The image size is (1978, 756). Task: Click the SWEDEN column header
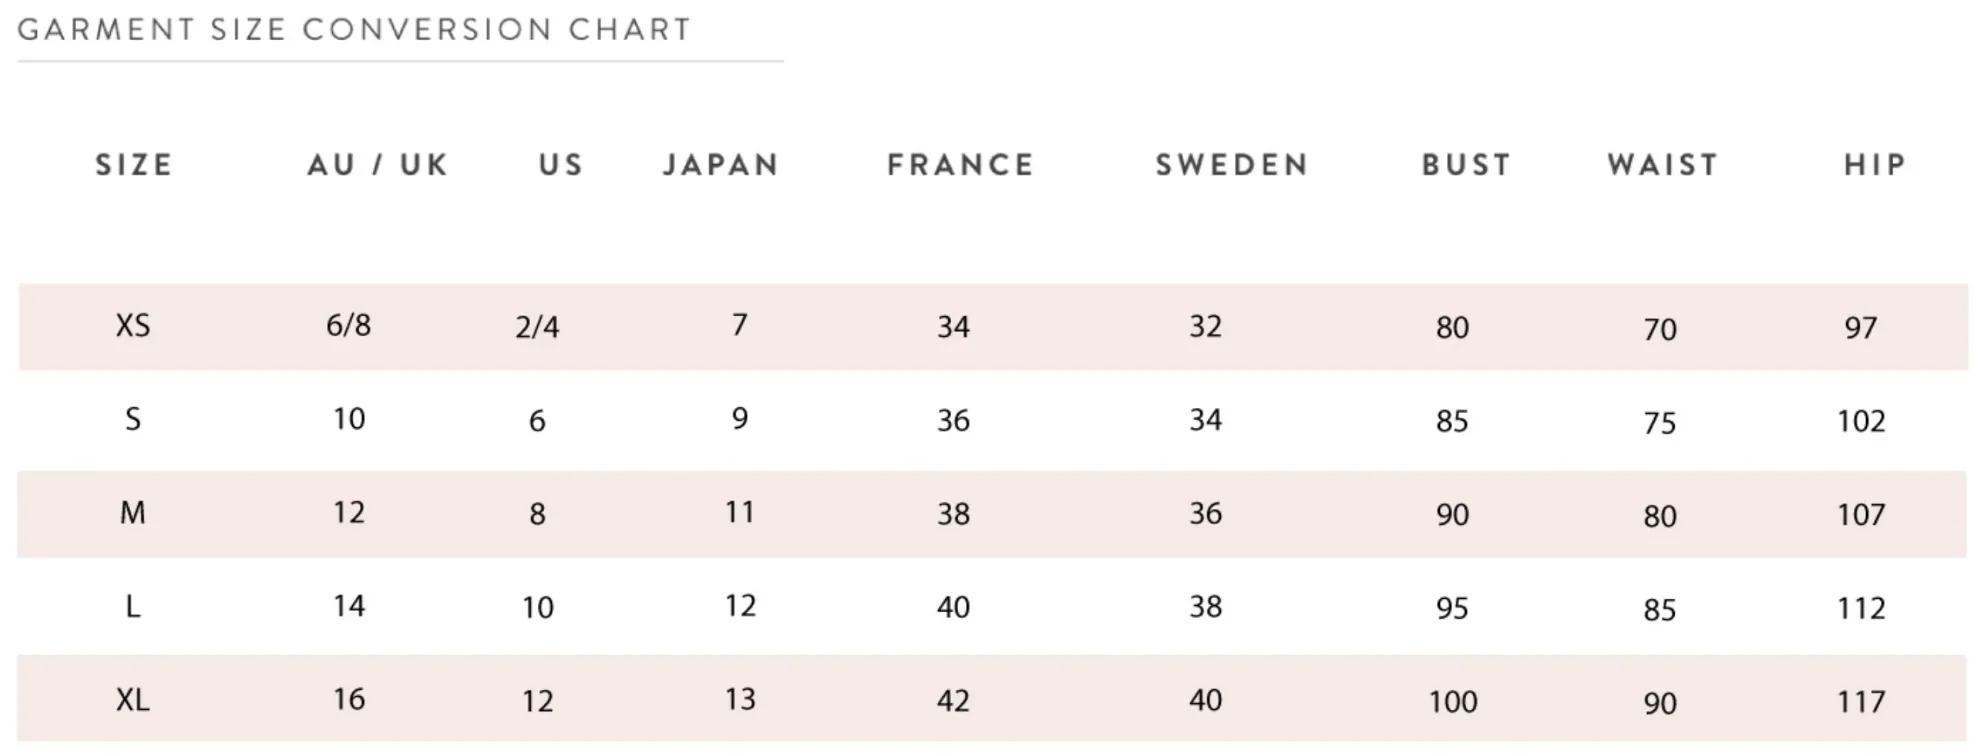click(x=1232, y=165)
